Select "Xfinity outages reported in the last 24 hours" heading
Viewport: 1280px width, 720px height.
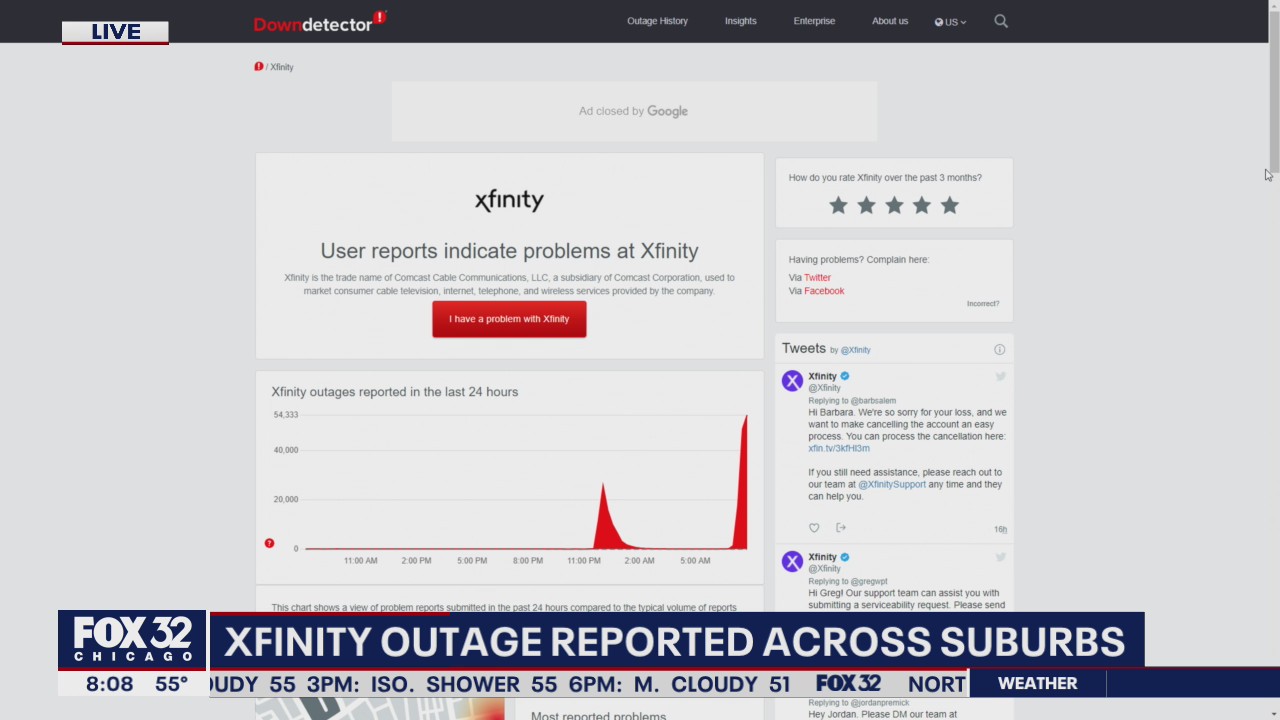click(x=395, y=392)
